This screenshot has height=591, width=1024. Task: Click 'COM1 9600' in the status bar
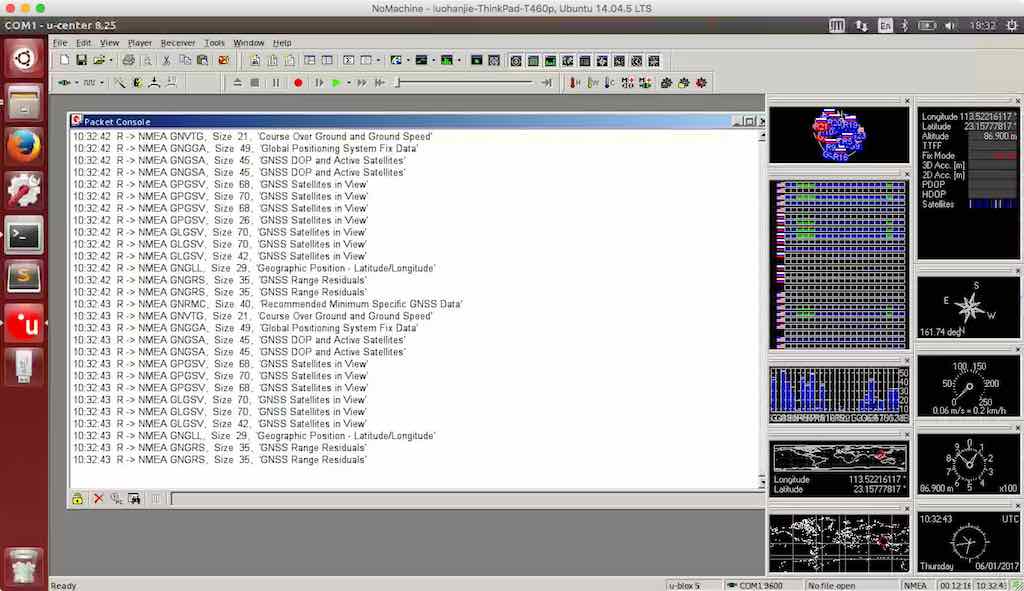(761, 586)
